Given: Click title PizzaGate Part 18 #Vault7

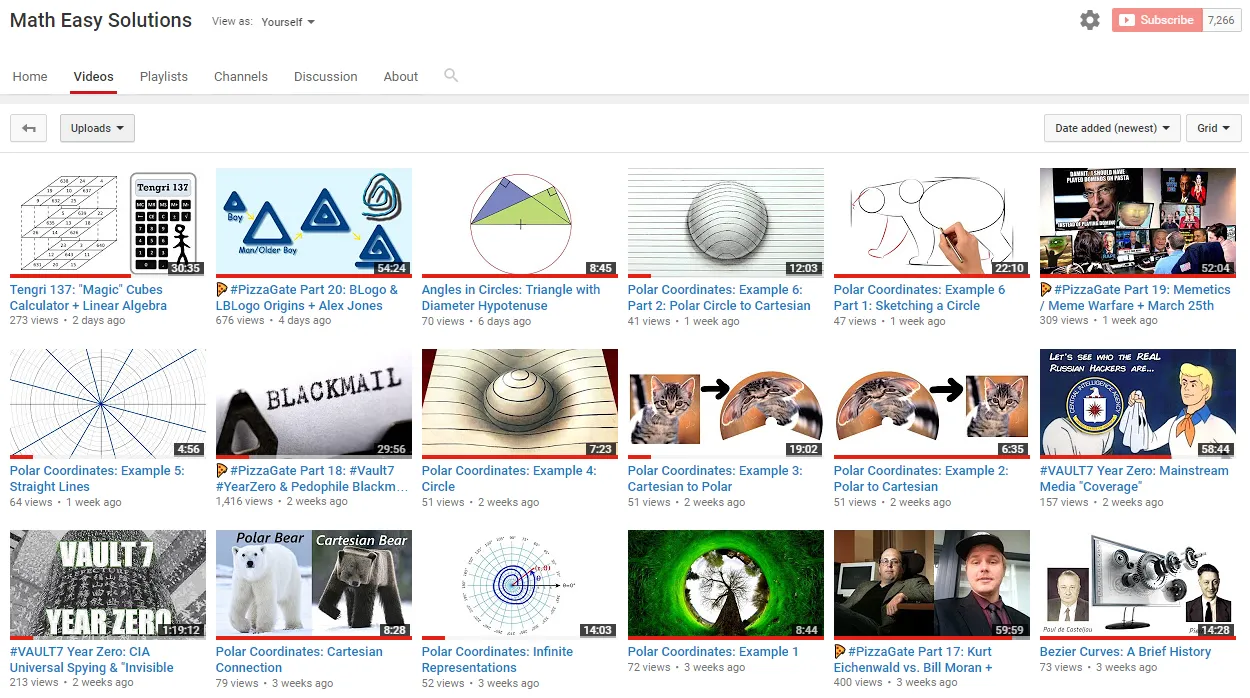Looking at the screenshot, I should click(312, 479).
